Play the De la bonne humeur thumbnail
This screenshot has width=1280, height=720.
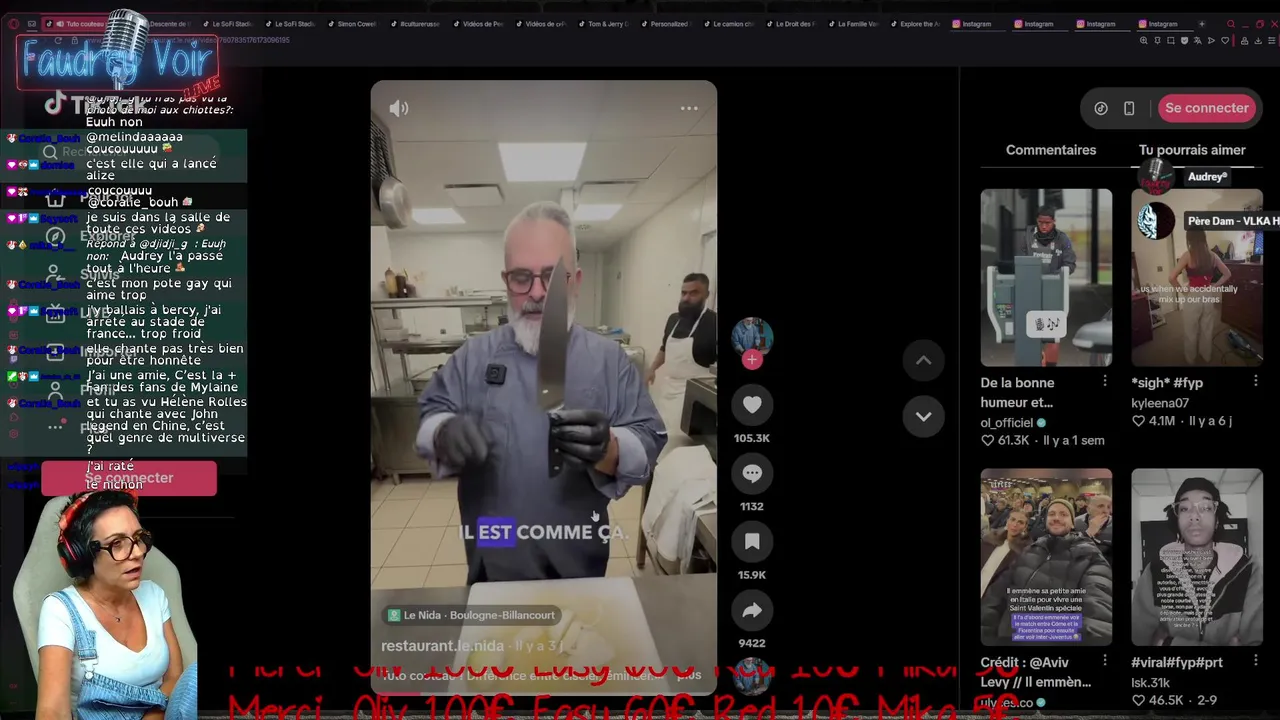click(1046, 277)
